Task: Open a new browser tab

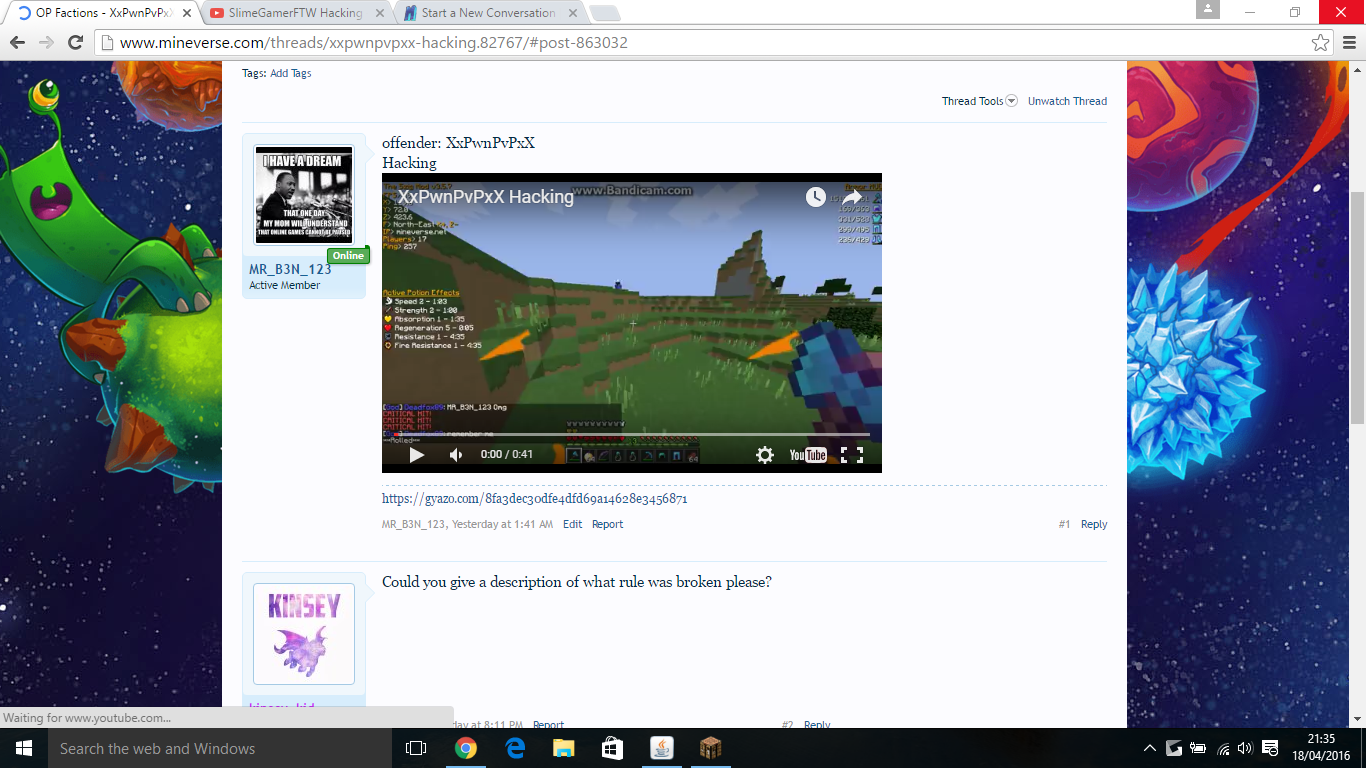Action: click(x=604, y=13)
